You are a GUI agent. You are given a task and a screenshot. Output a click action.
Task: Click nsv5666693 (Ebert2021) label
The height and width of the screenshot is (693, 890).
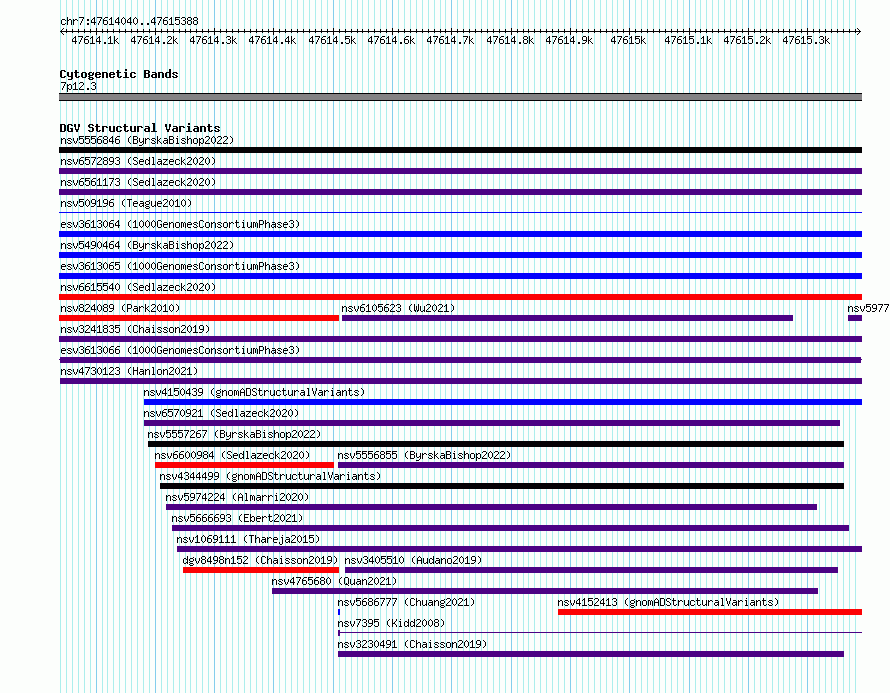coord(237,518)
